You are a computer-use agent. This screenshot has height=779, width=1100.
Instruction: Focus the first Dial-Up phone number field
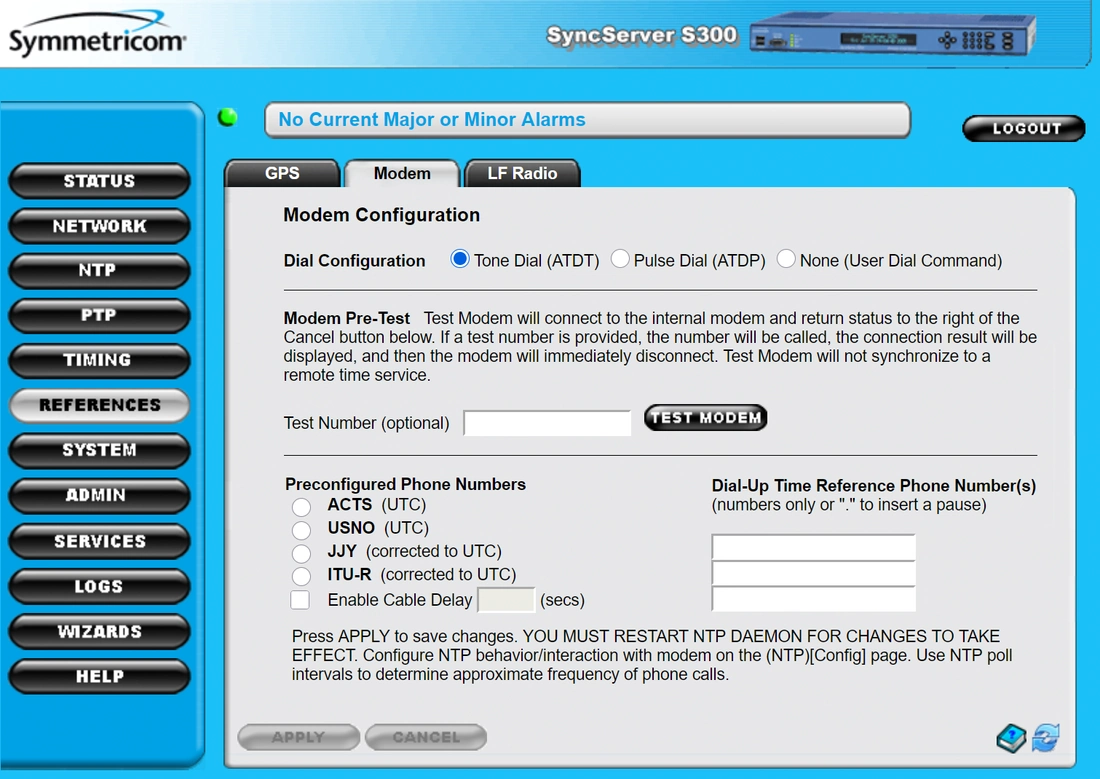point(814,547)
